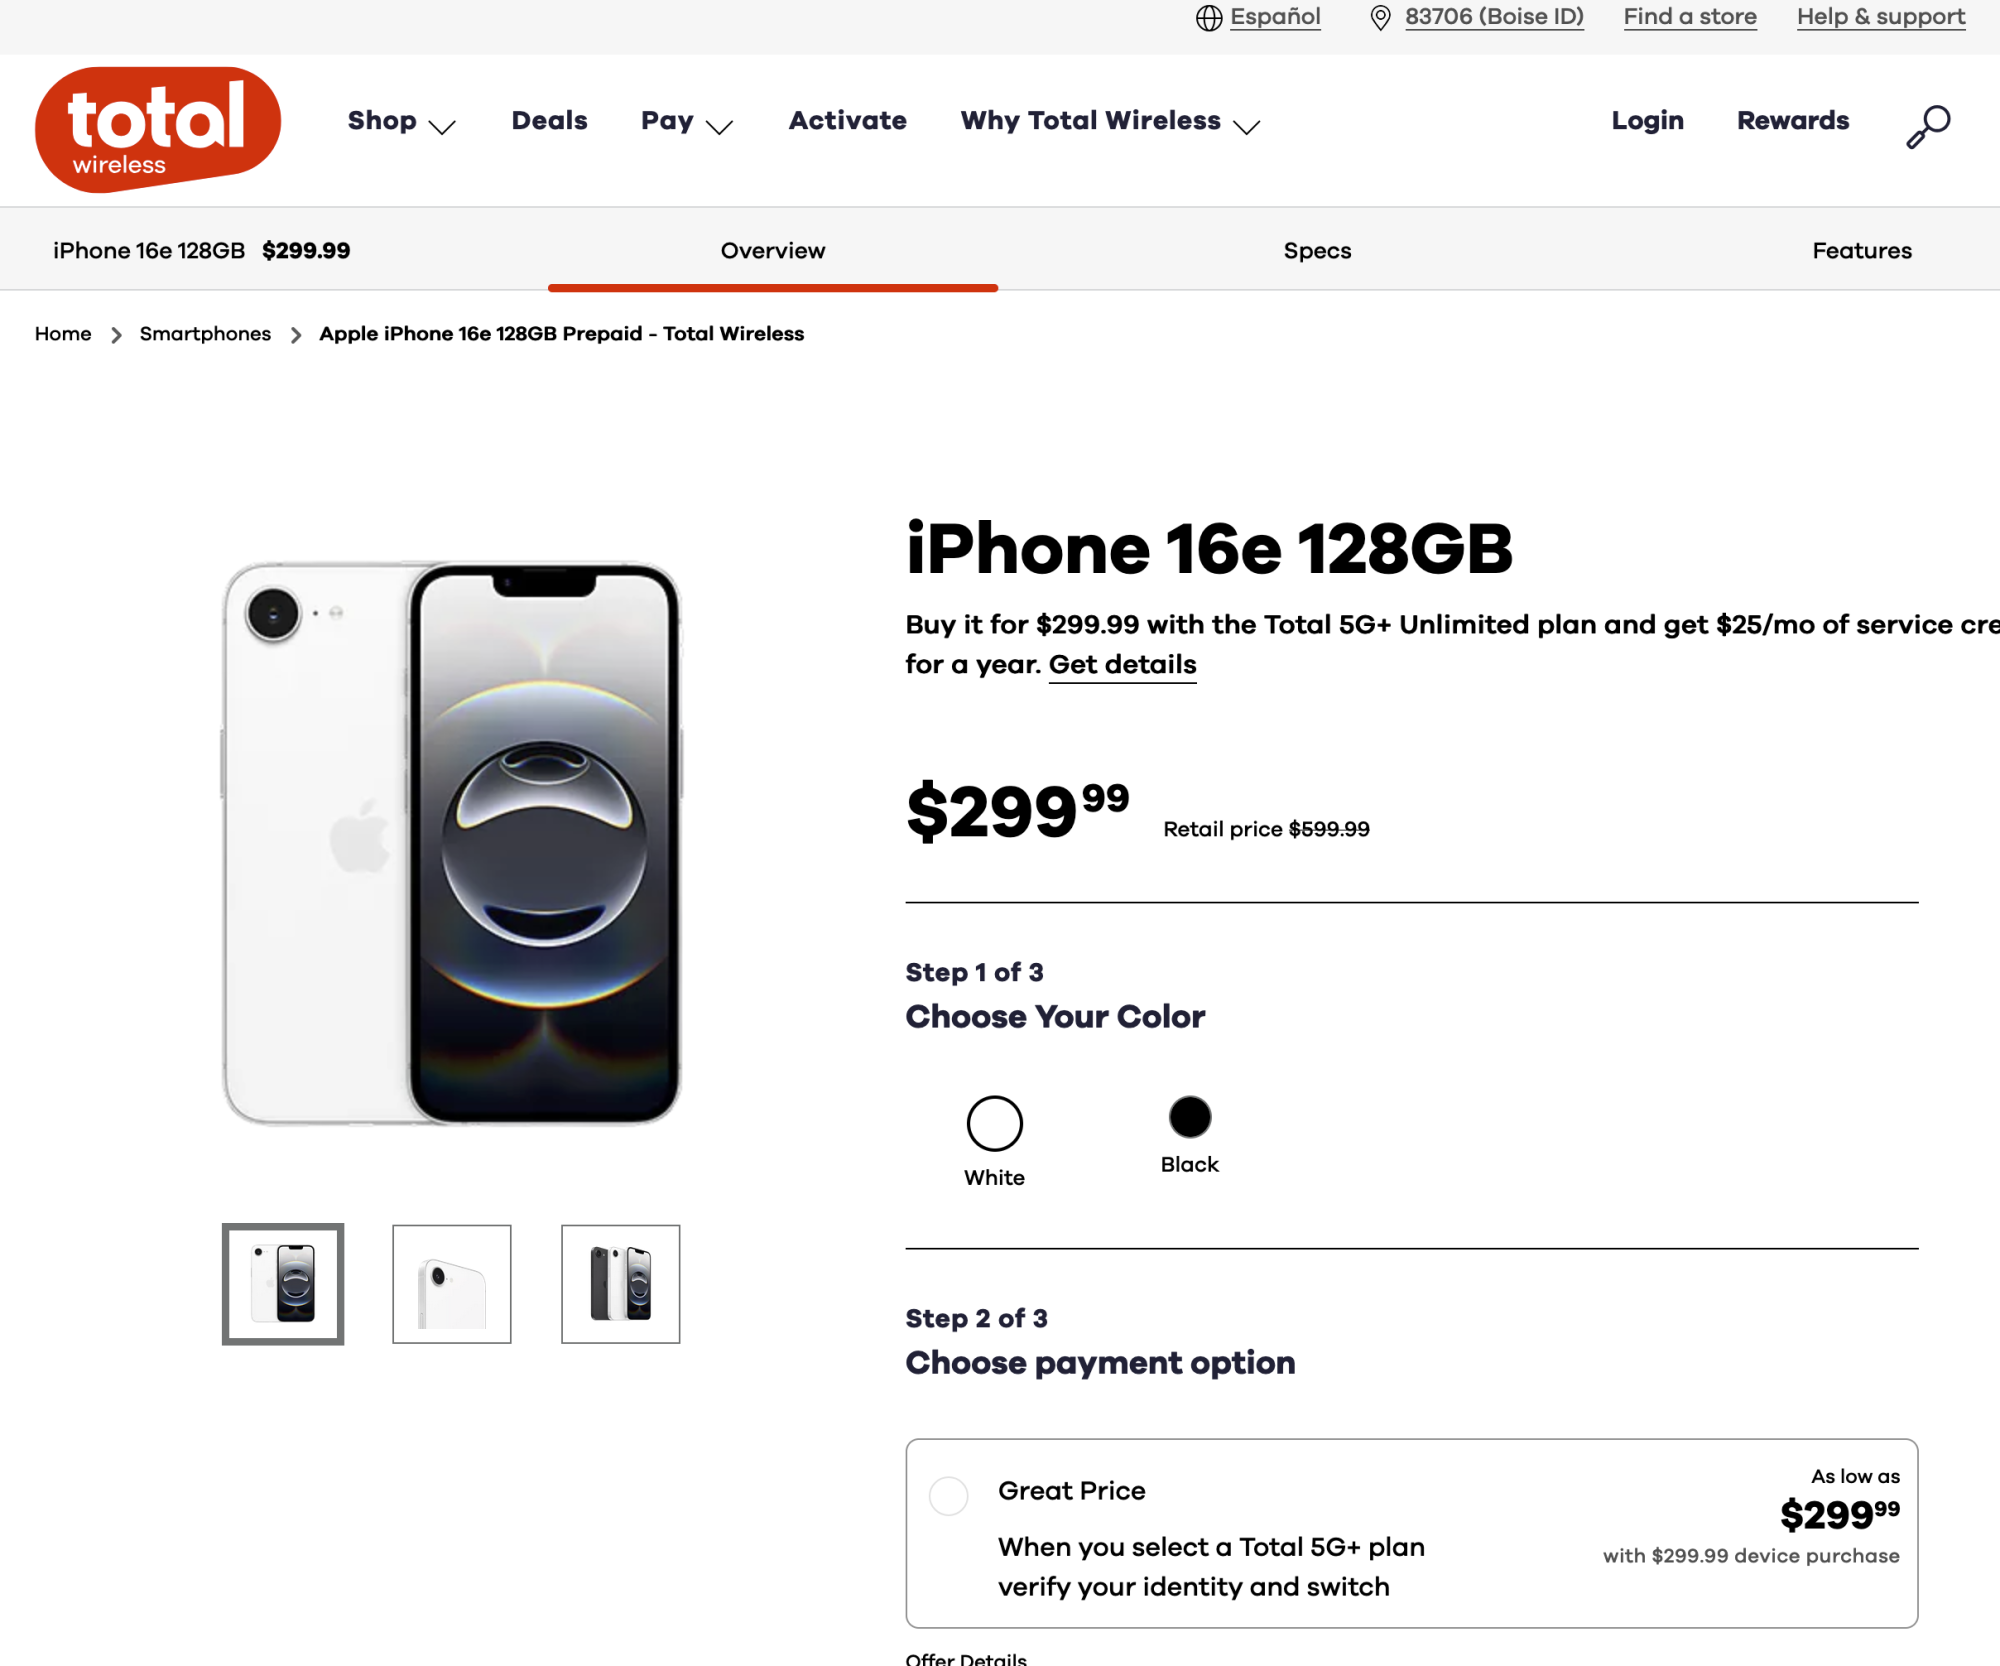Choose the Great Price payment option
Image resolution: width=2000 pixels, height=1666 pixels.
pos(947,1496)
